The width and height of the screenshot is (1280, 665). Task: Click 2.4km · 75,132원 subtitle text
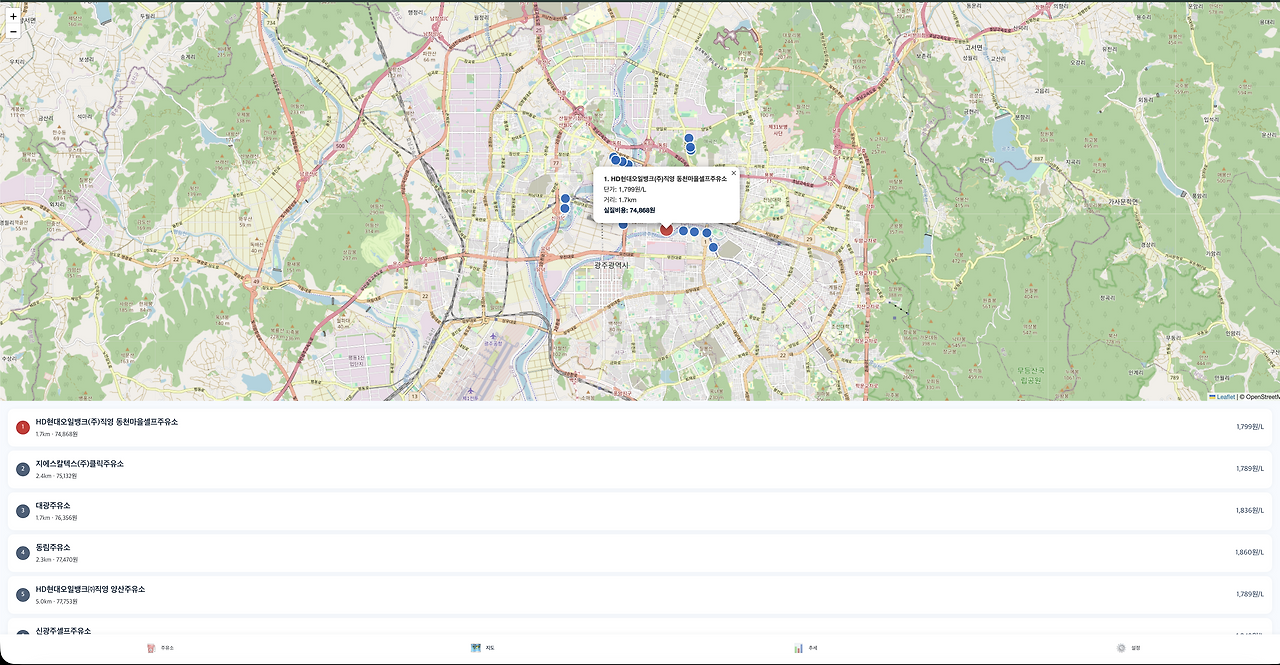[x=56, y=476]
